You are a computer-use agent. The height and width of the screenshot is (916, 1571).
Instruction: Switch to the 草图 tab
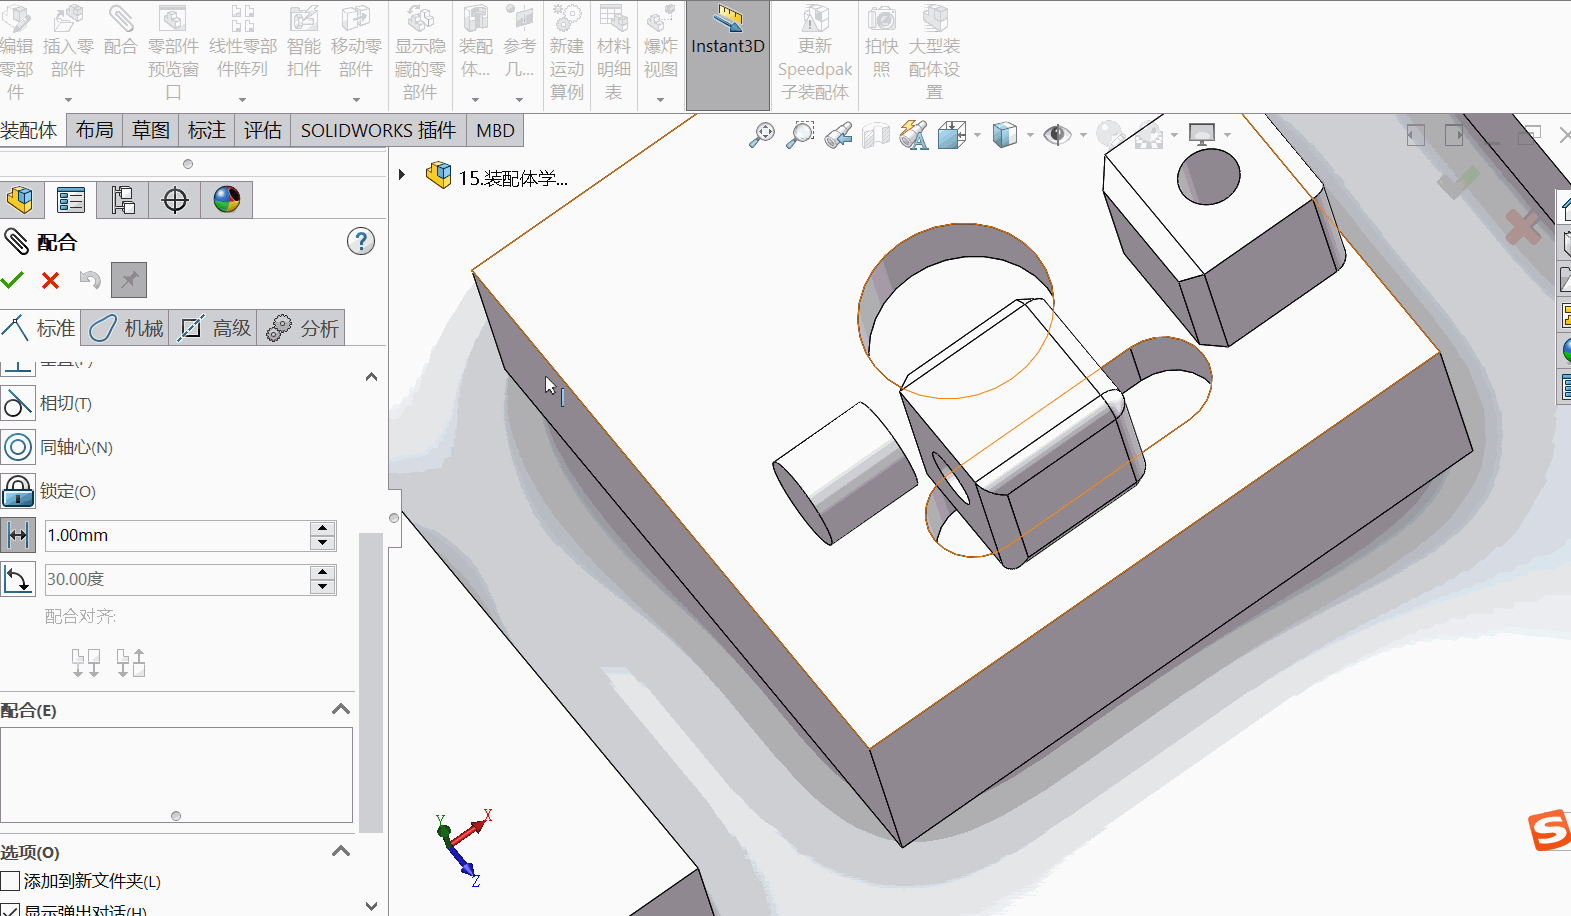[151, 130]
